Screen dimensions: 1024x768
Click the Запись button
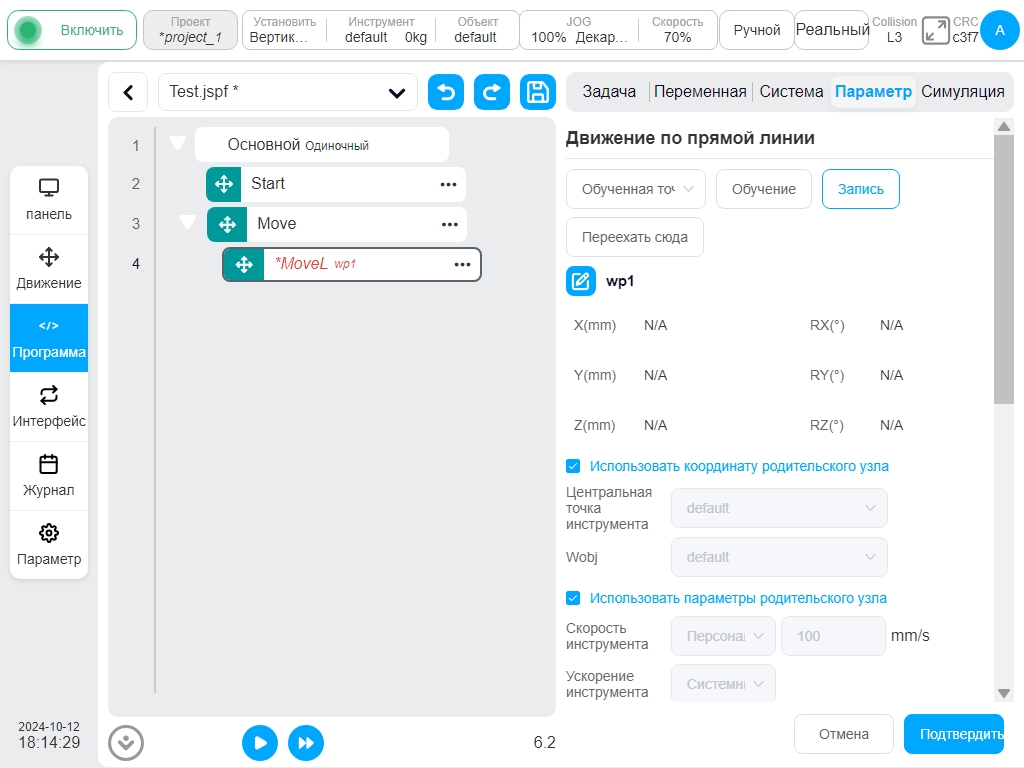(860, 189)
